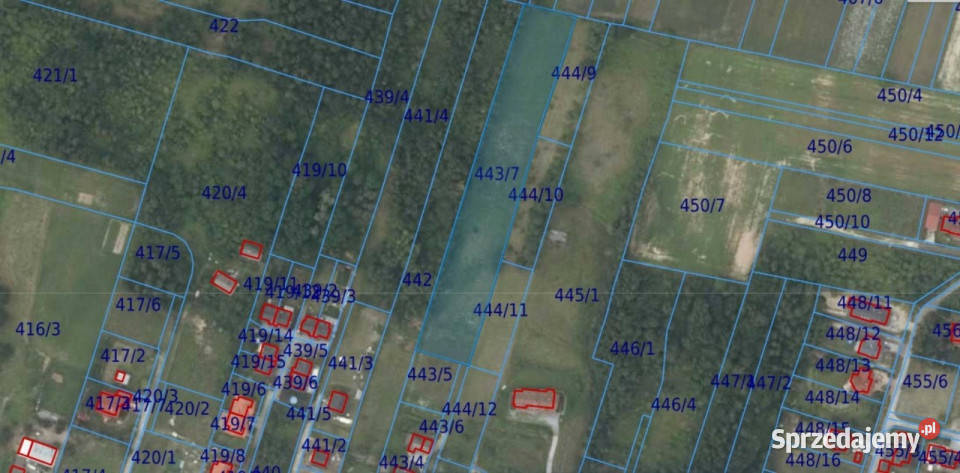This screenshot has width=960, height=473.
Task: Click parcel label 417/5
Action: pyautogui.click(x=158, y=252)
